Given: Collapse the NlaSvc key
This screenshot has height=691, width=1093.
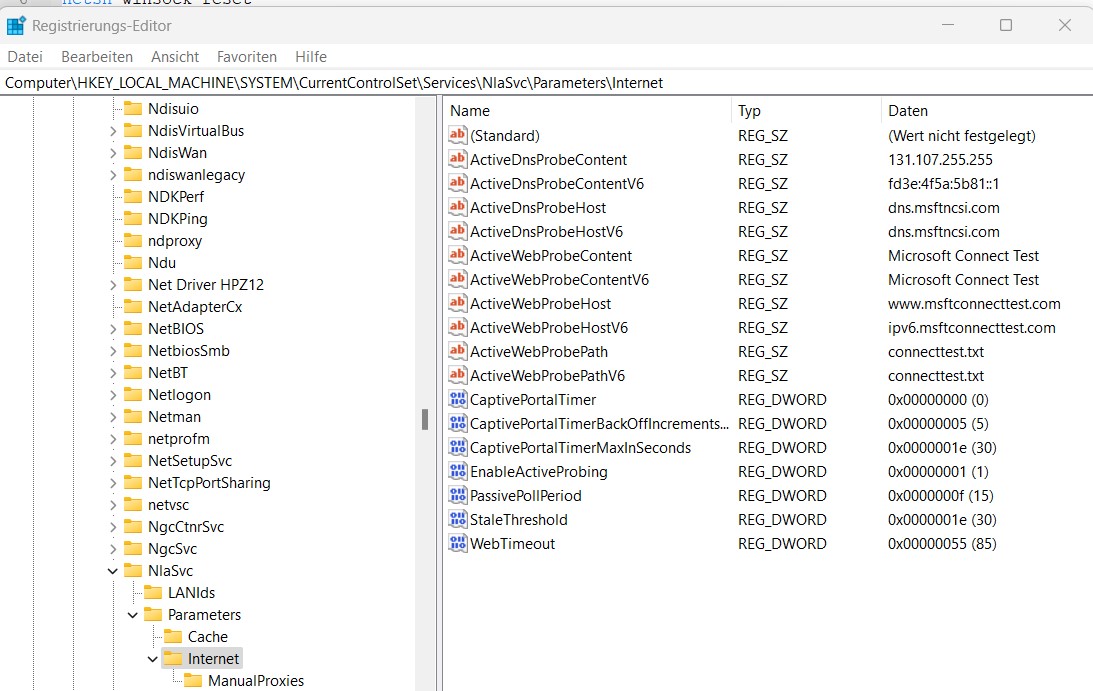Looking at the screenshot, I should point(113,571).
